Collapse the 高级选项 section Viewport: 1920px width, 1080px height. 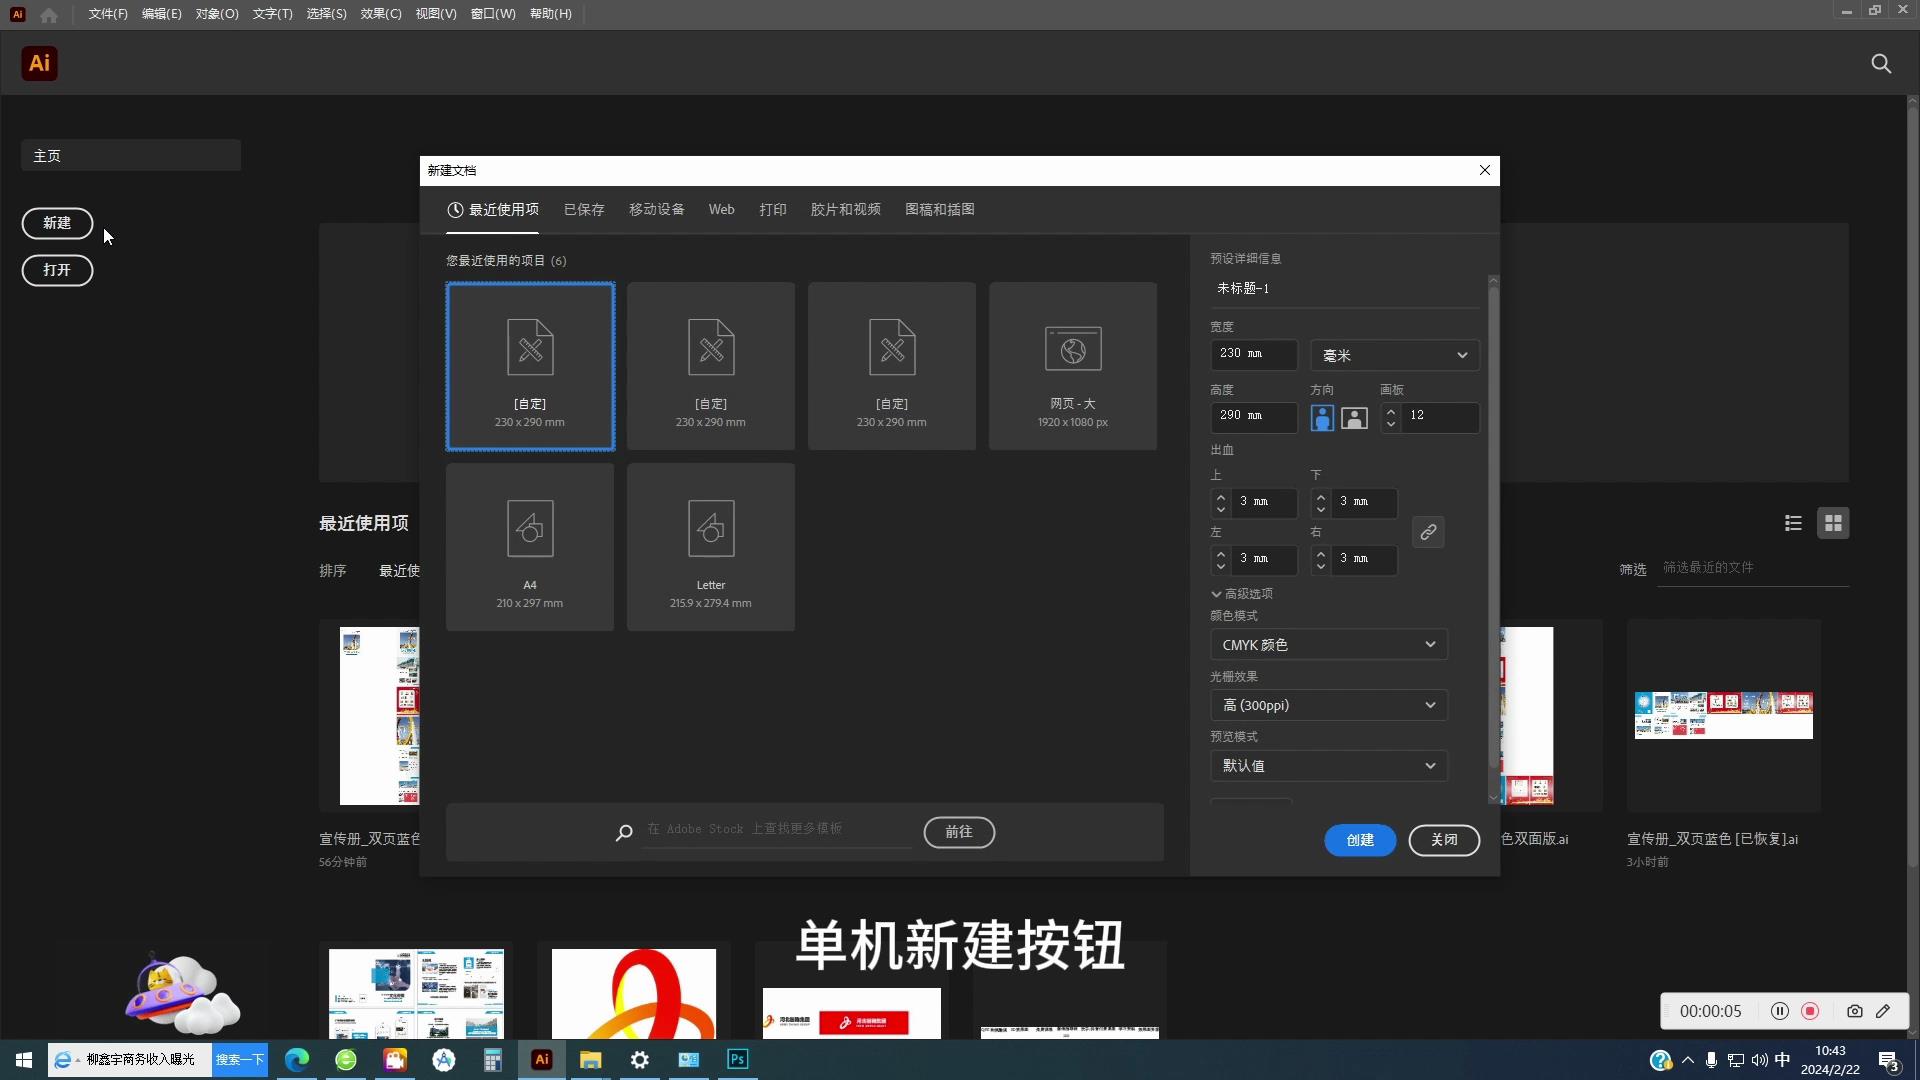[x=1241, y=594]
